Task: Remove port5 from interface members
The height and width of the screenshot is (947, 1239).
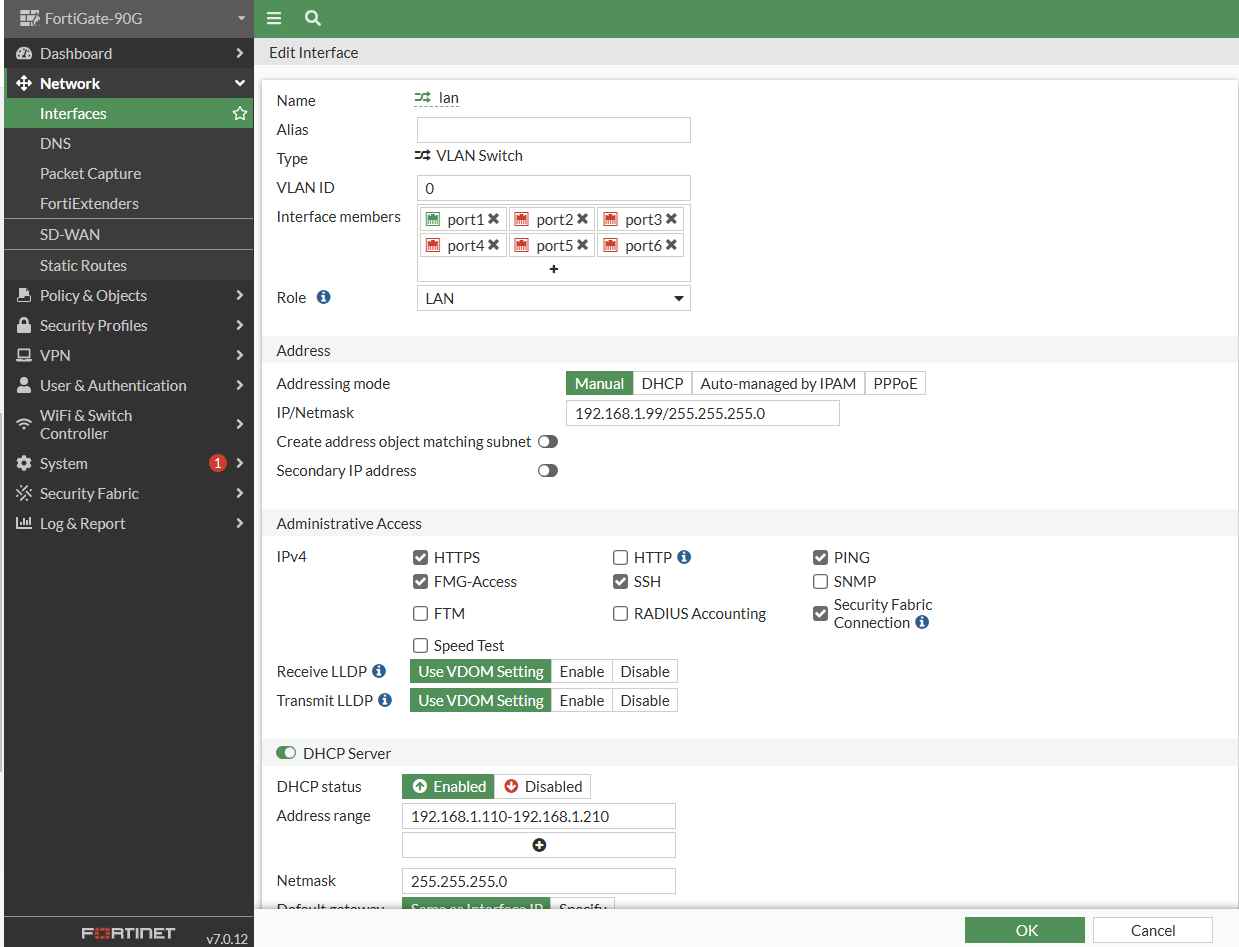Action: (582, 245)
